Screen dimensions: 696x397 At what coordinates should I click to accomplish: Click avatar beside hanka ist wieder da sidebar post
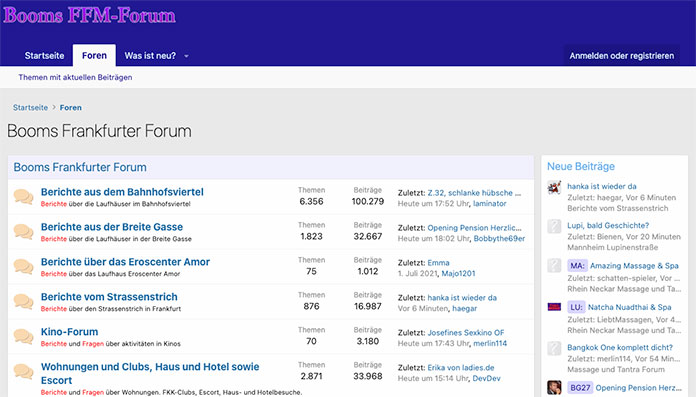(554, 188)
